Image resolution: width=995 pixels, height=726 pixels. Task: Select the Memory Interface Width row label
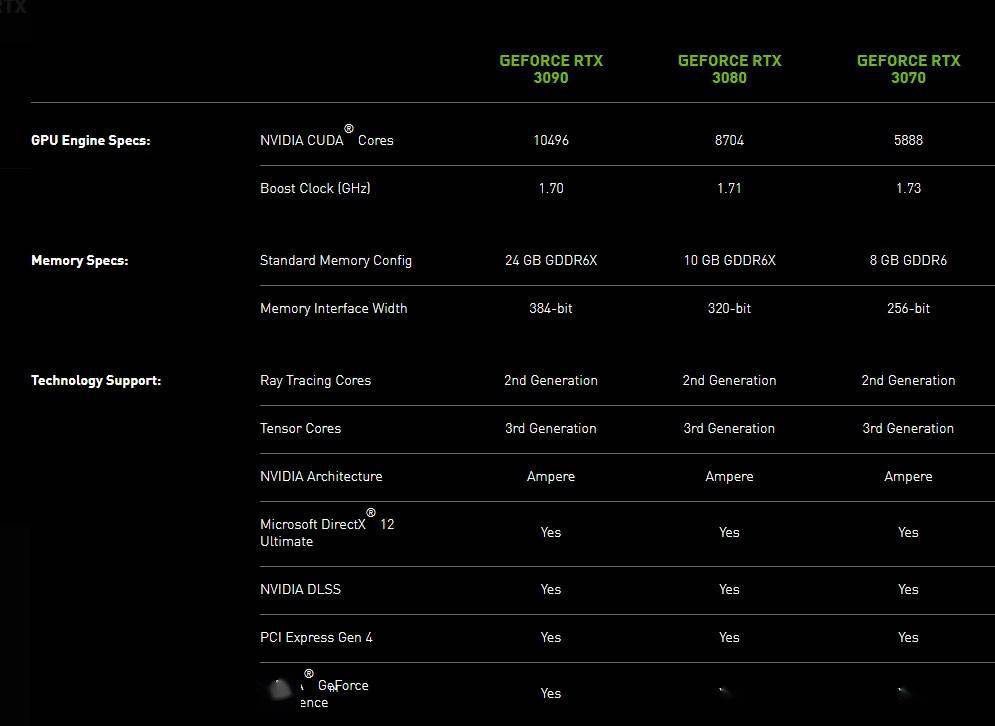pyautogui.click(x=333, y=308)
